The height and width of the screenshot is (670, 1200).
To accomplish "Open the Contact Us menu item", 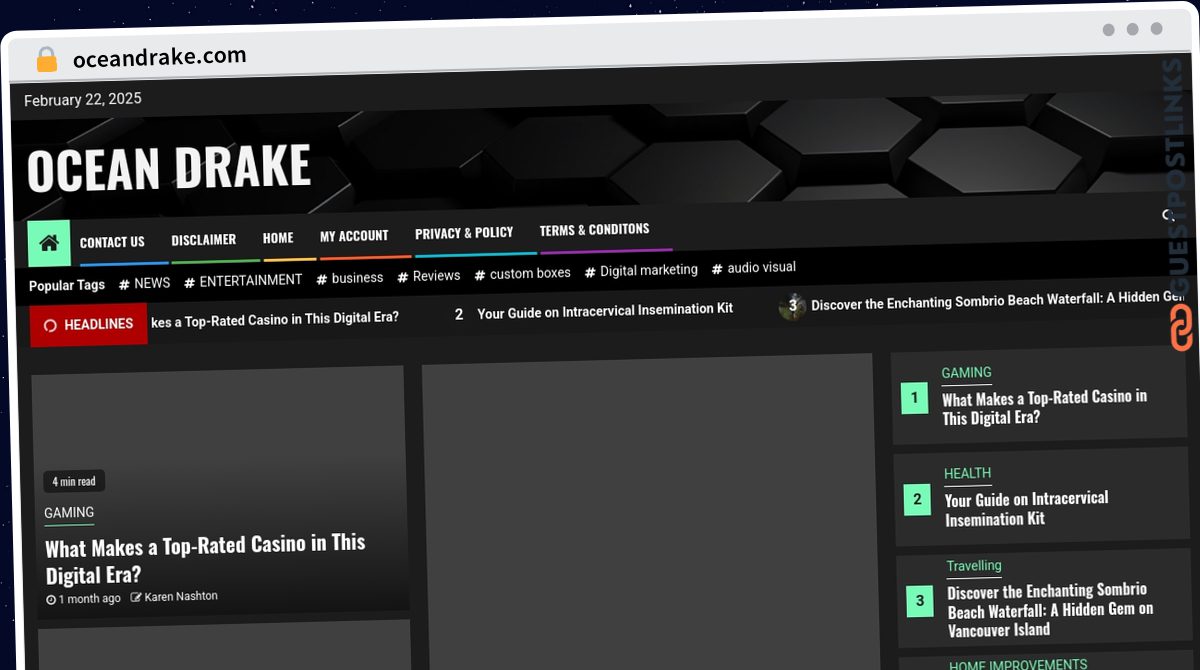I will pos(112,242).
